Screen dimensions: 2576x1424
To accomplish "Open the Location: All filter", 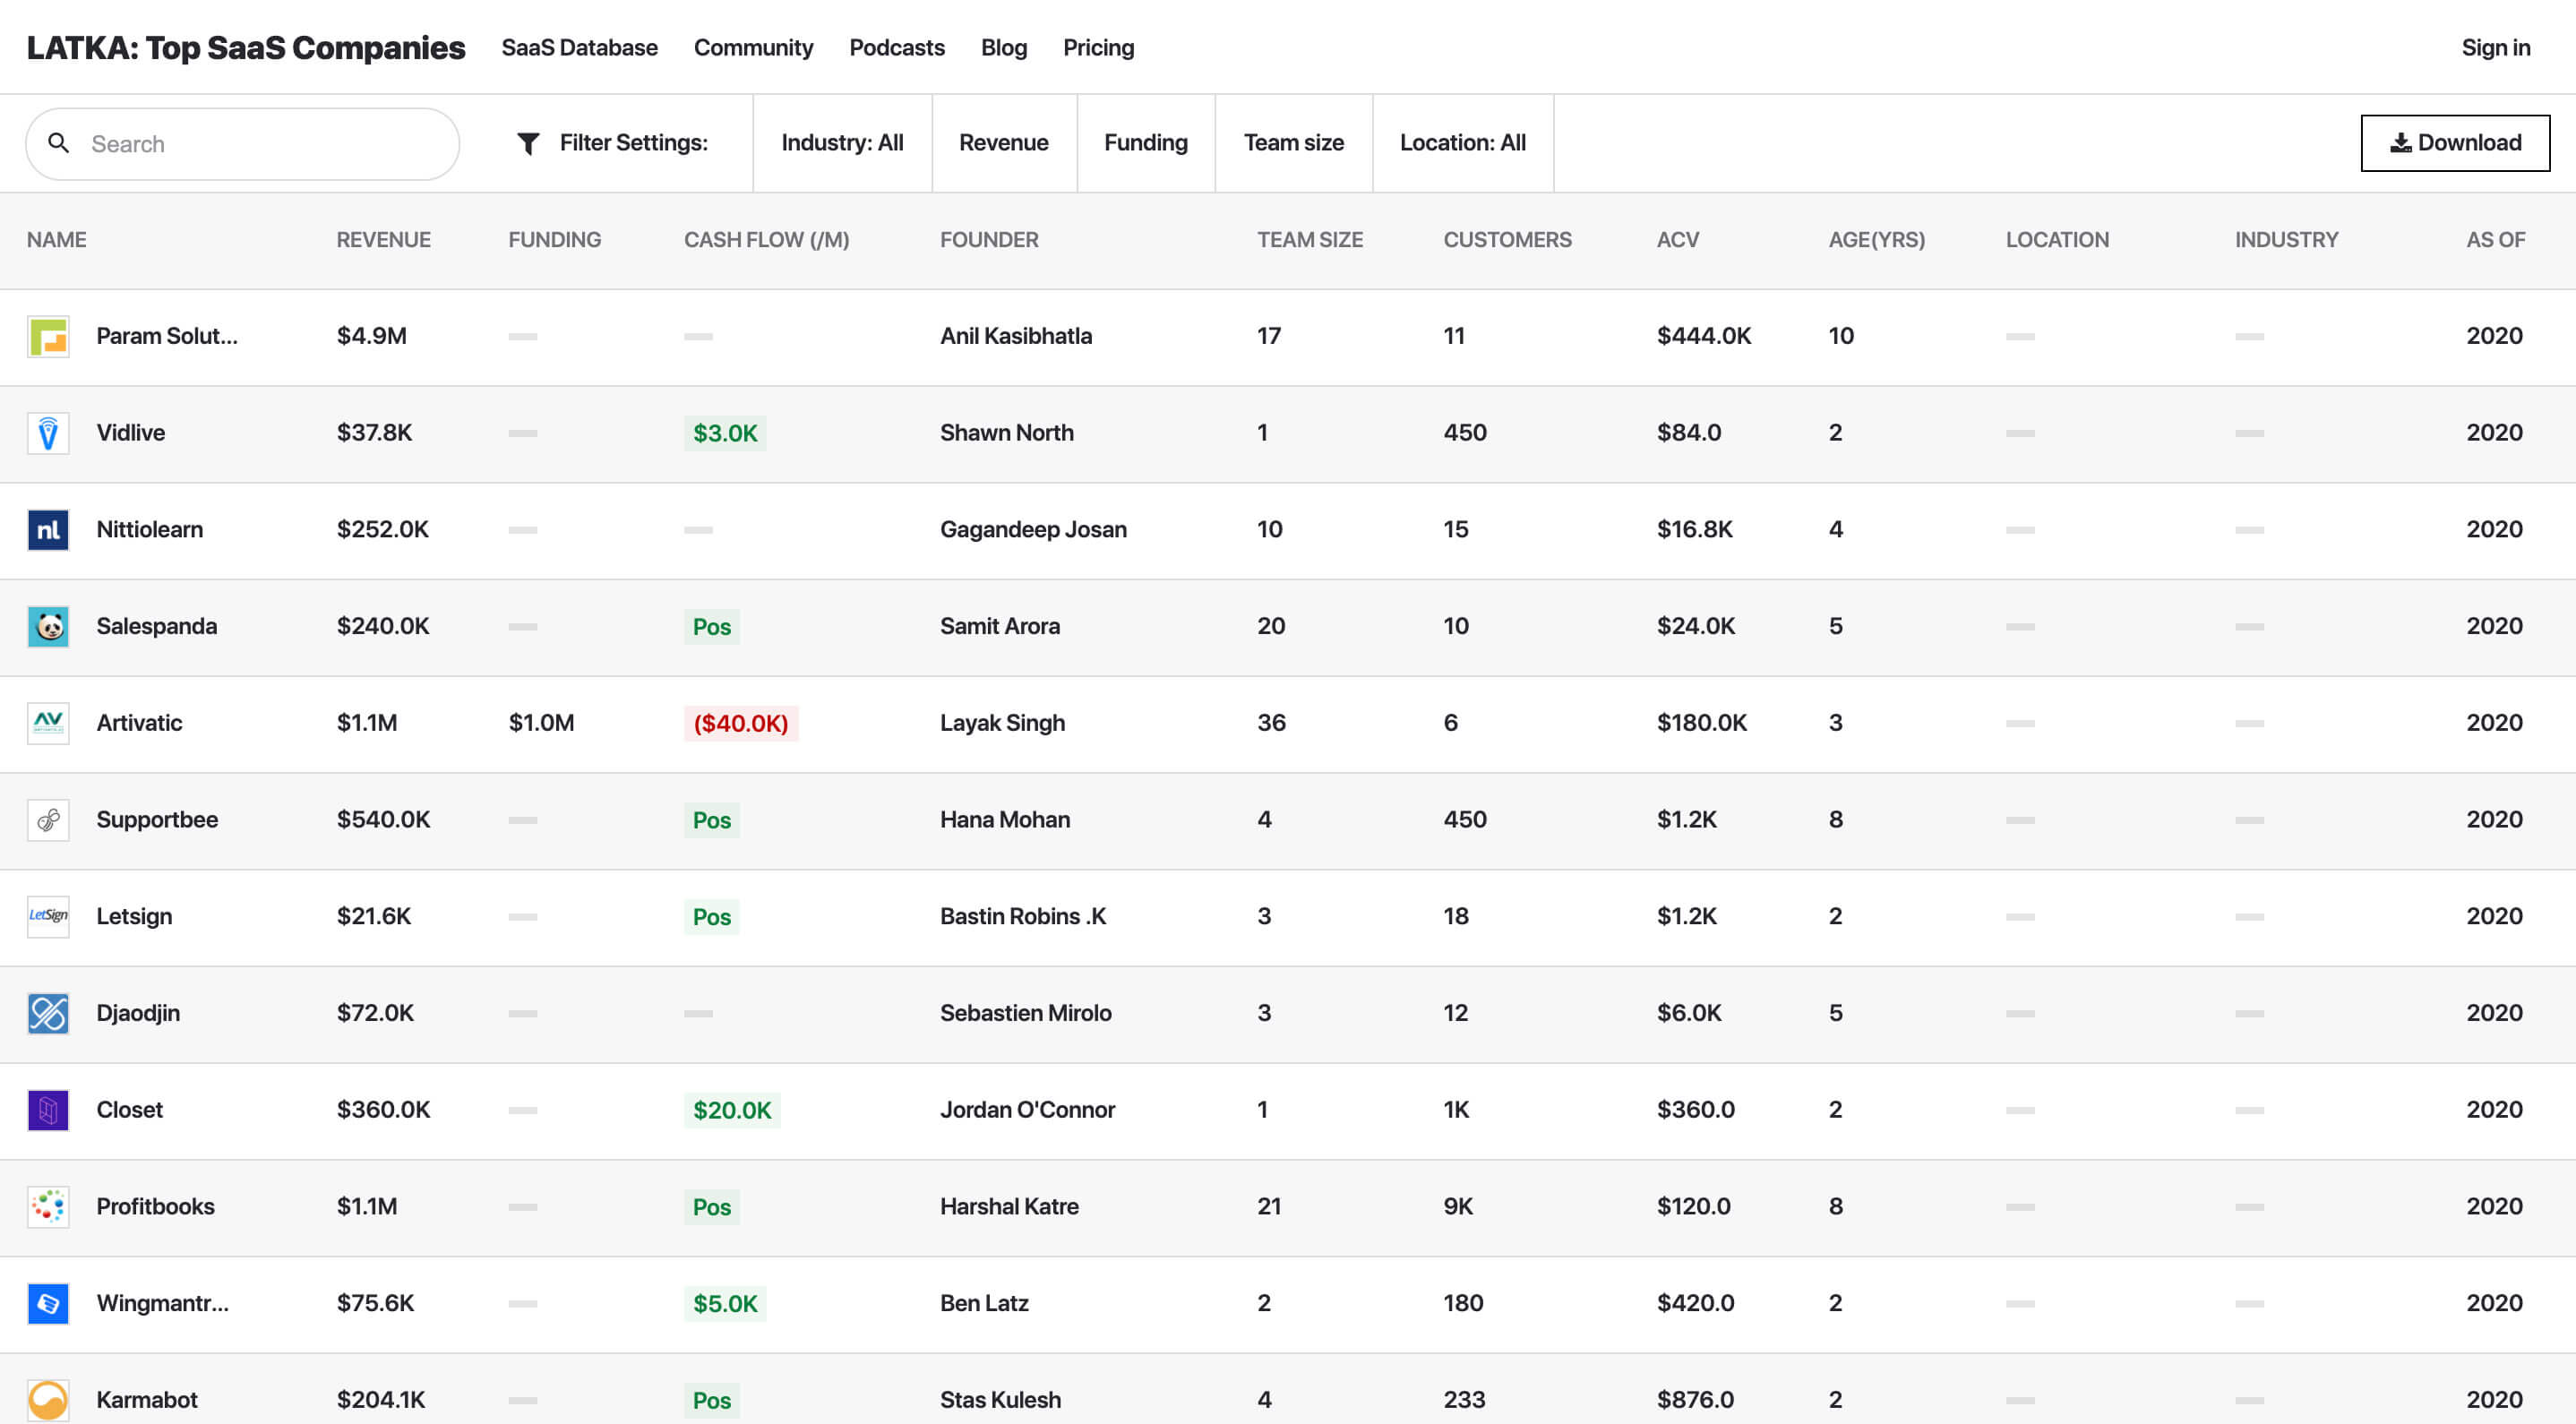I will (1463, 143).
